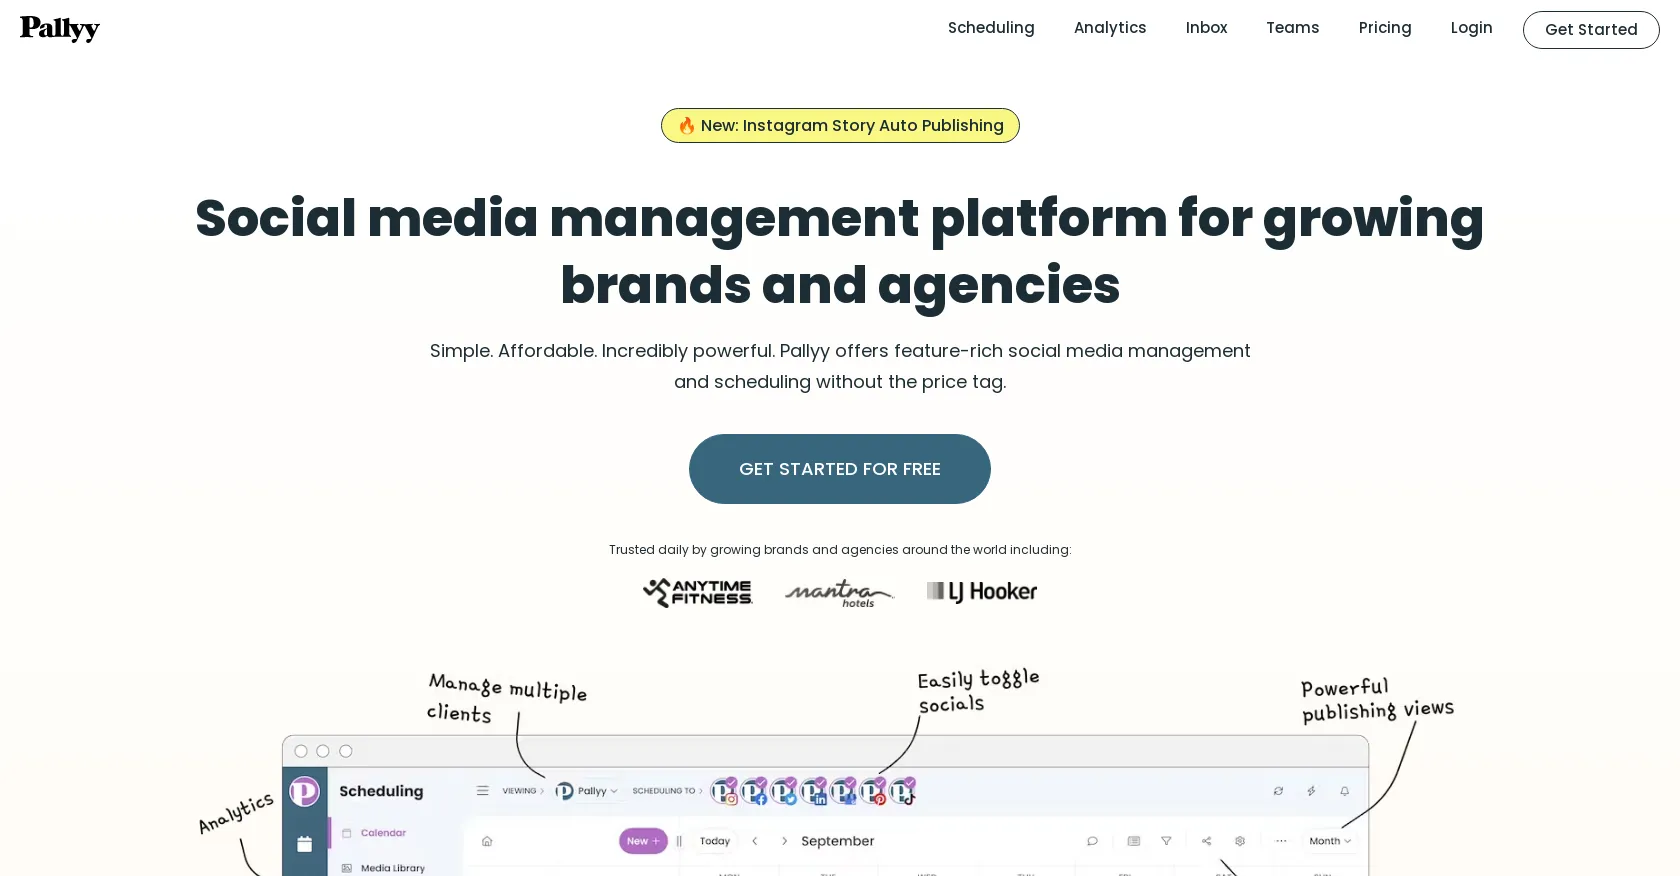Click the Mantra hotels logo
The width and height of the screenshot is (1680, 876).
click(839, 593)
